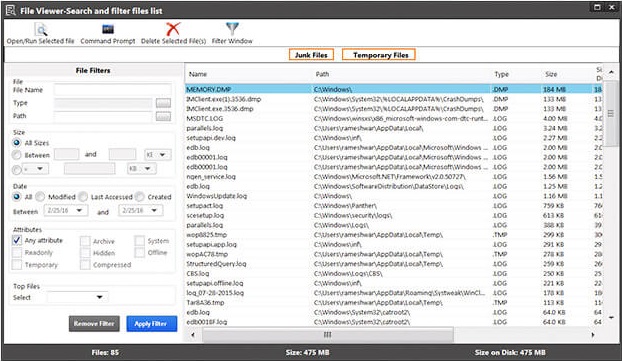Image resolution: width=622 pixels, height=361 pixels.
Task: Click the vertical scrollbar up arrow
Action: coord(611,72)
